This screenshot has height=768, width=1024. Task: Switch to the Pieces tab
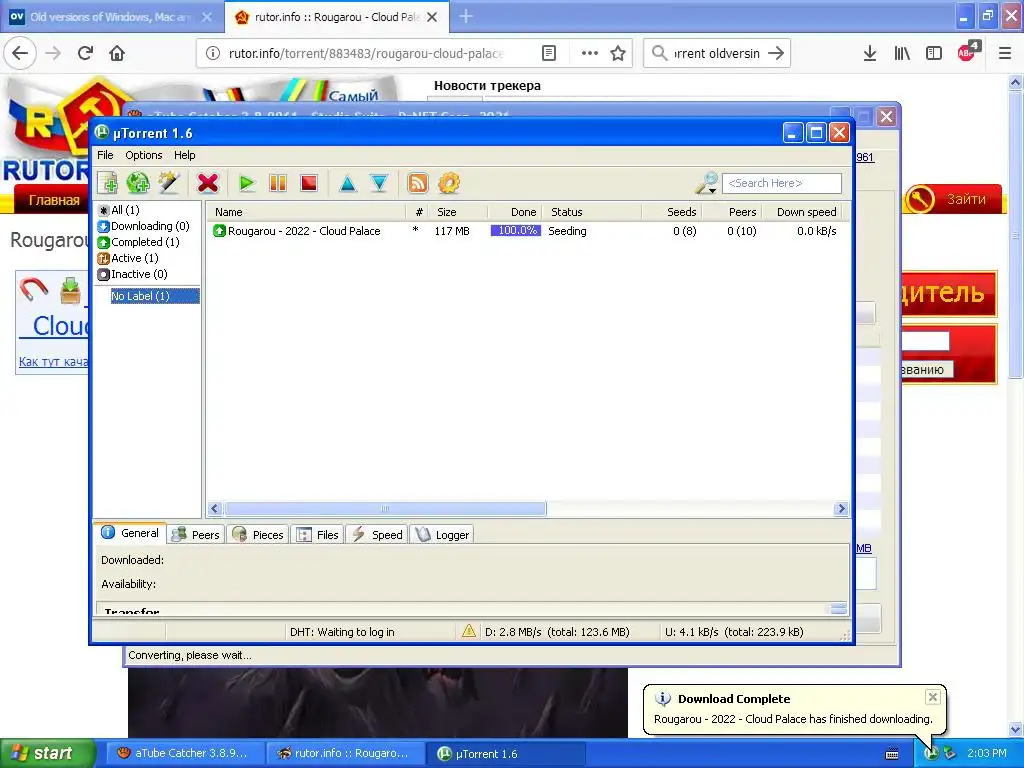click(x=259, y=535)
